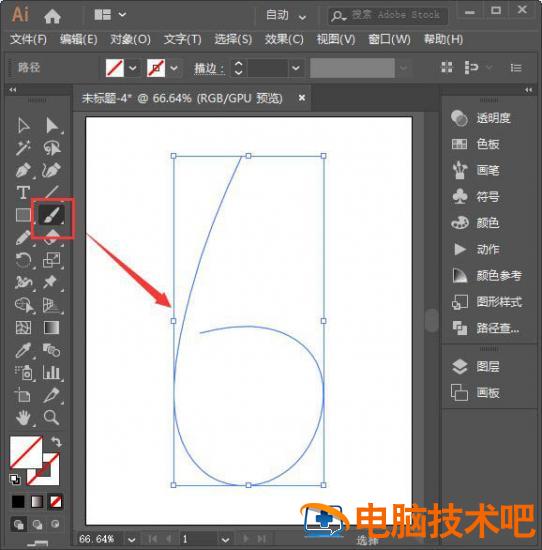Open the fill color dropdown arrow
The height and width of the screenshot is (550, 542).
[133, 68]
